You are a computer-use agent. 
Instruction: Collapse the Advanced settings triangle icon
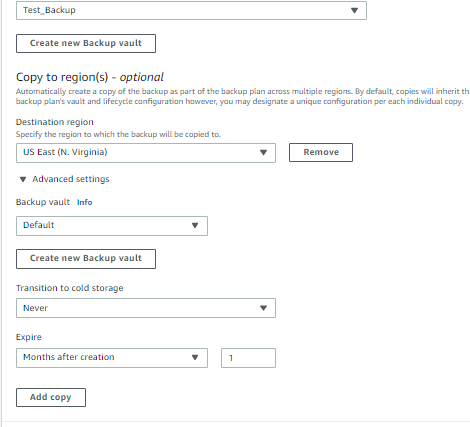[x=23, y=179]
